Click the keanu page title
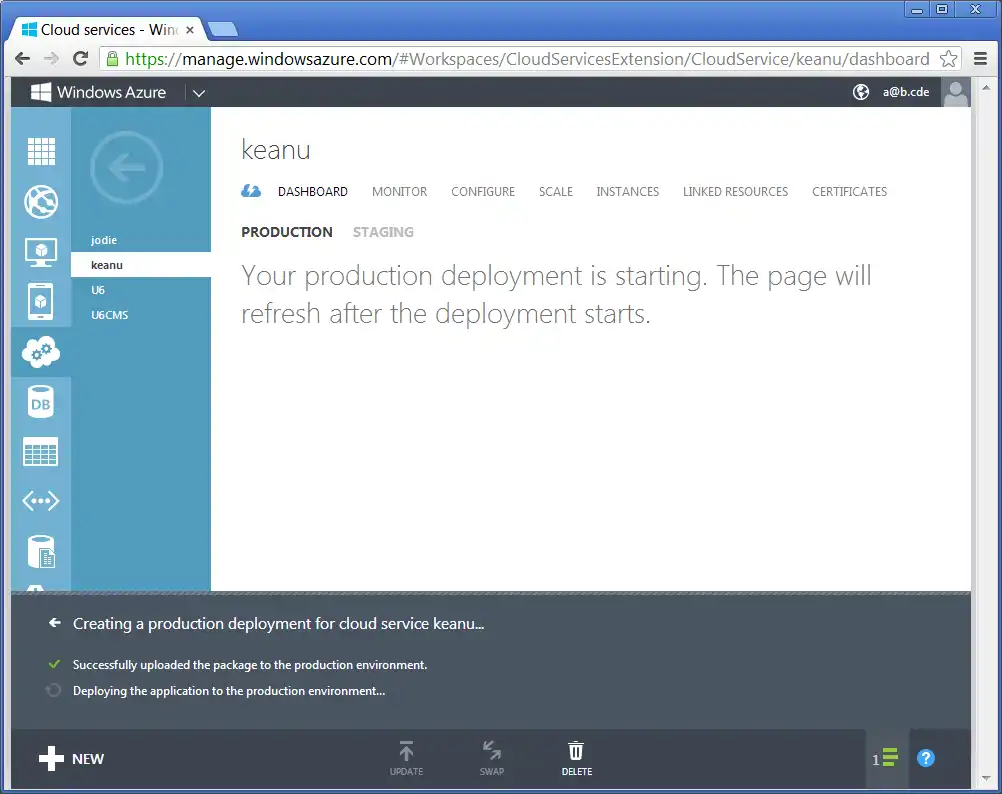The image size is (1002, 794). tap(275, 150)
